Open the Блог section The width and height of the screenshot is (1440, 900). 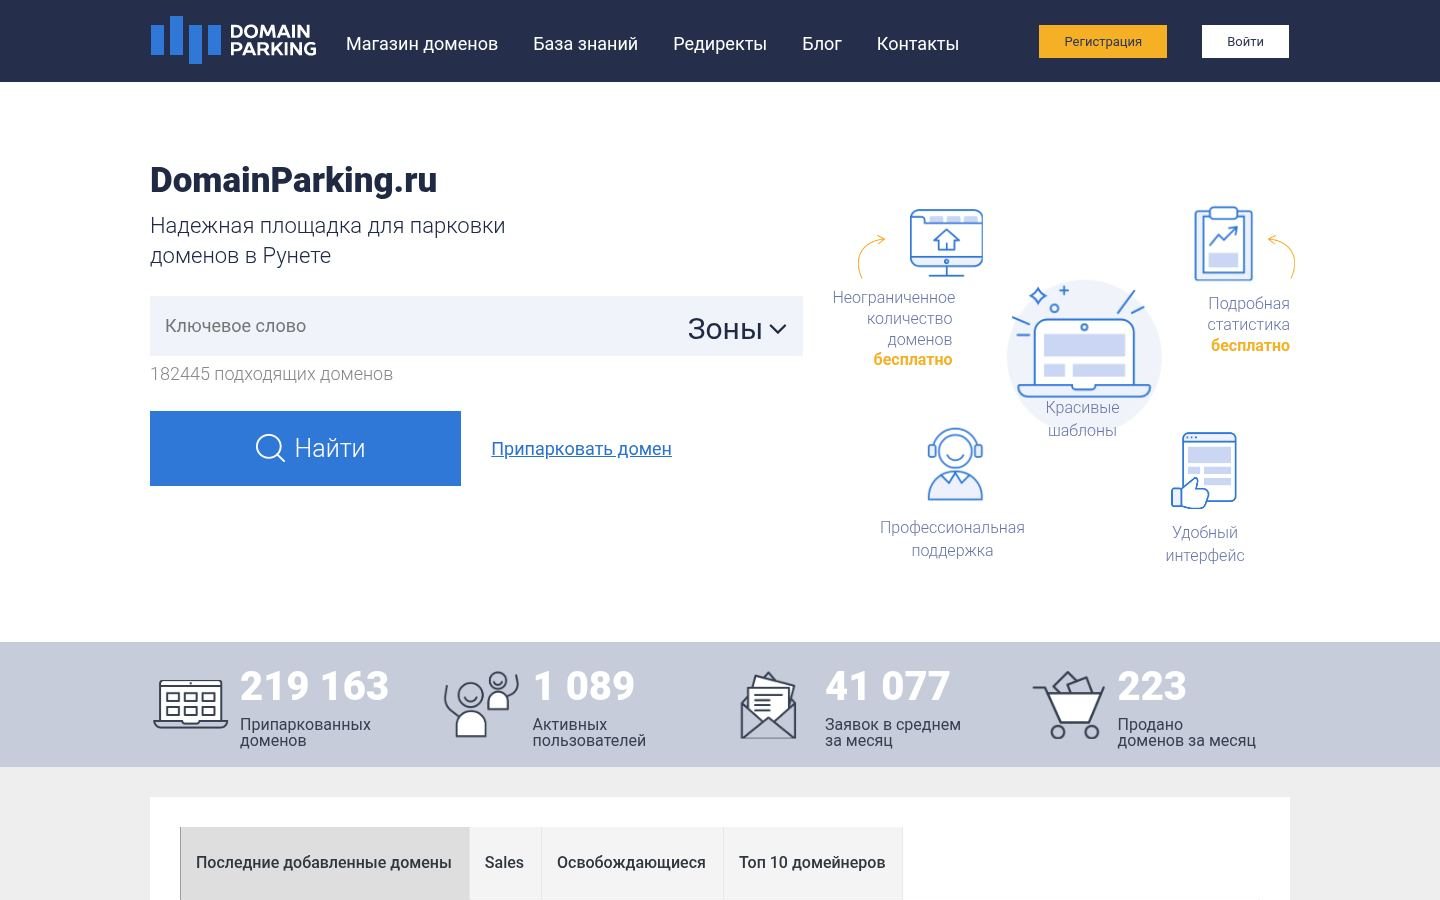coord(822,44)
